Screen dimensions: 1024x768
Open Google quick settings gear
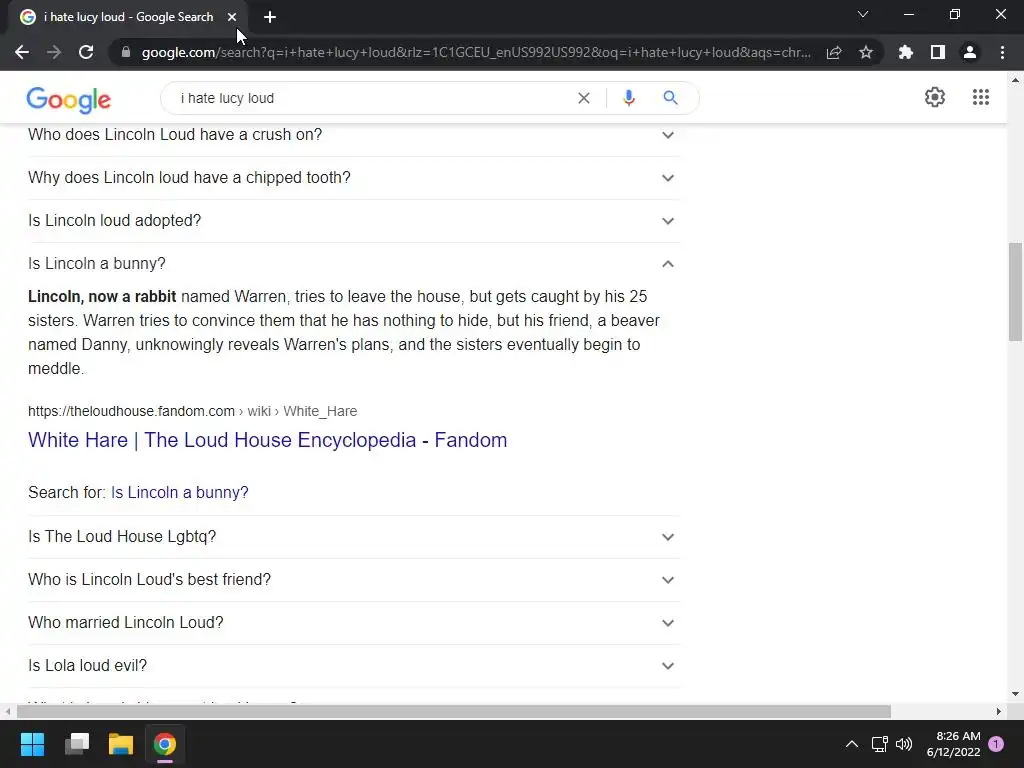point(935,97)
